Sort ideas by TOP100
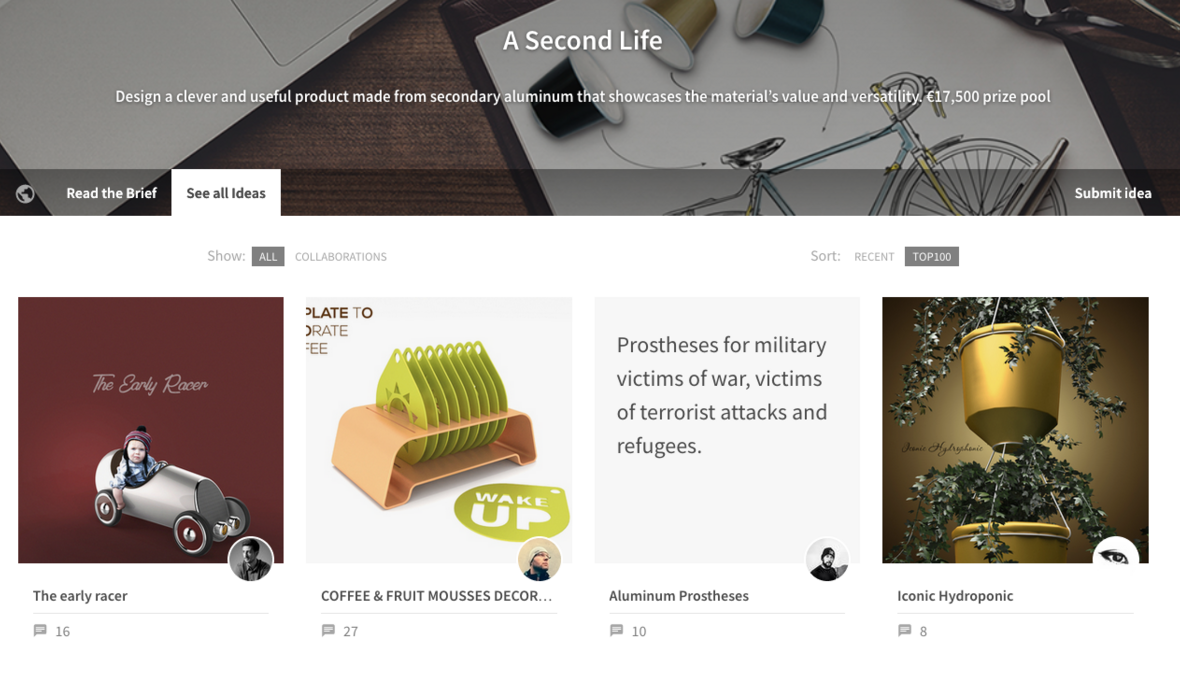 click(x=932, y=257)
